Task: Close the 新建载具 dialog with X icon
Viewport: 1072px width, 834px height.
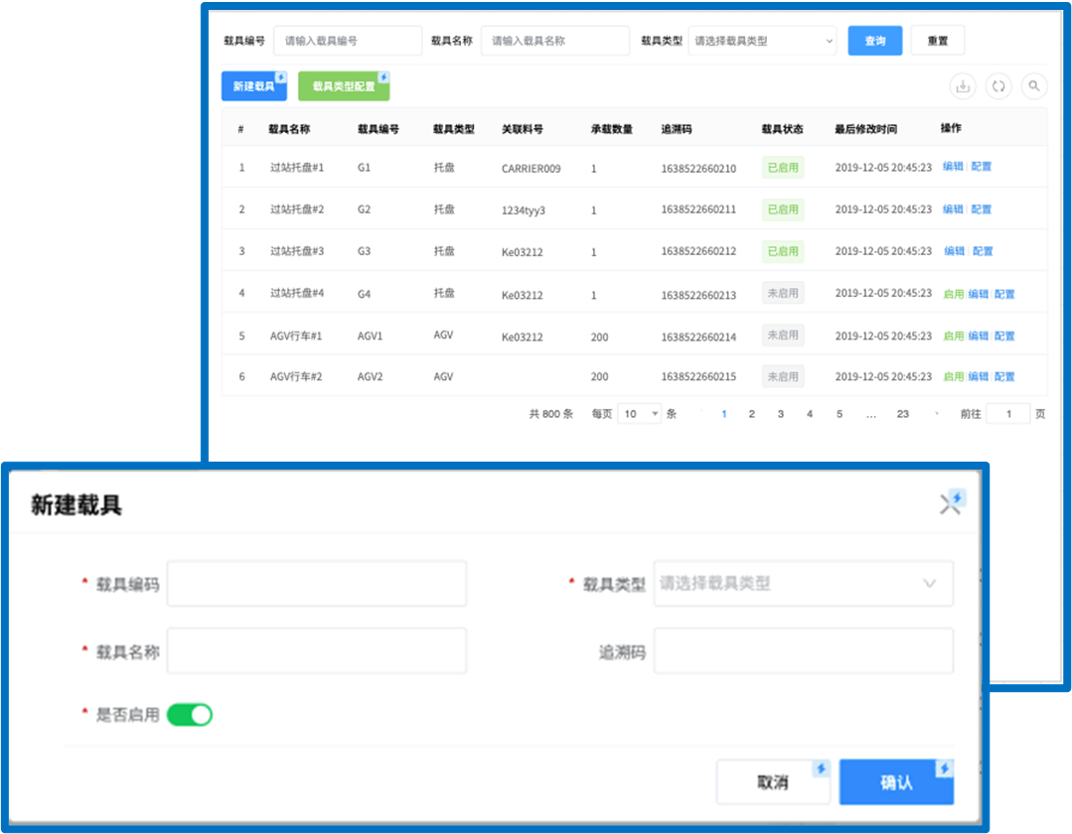Action: click(949, 505)
